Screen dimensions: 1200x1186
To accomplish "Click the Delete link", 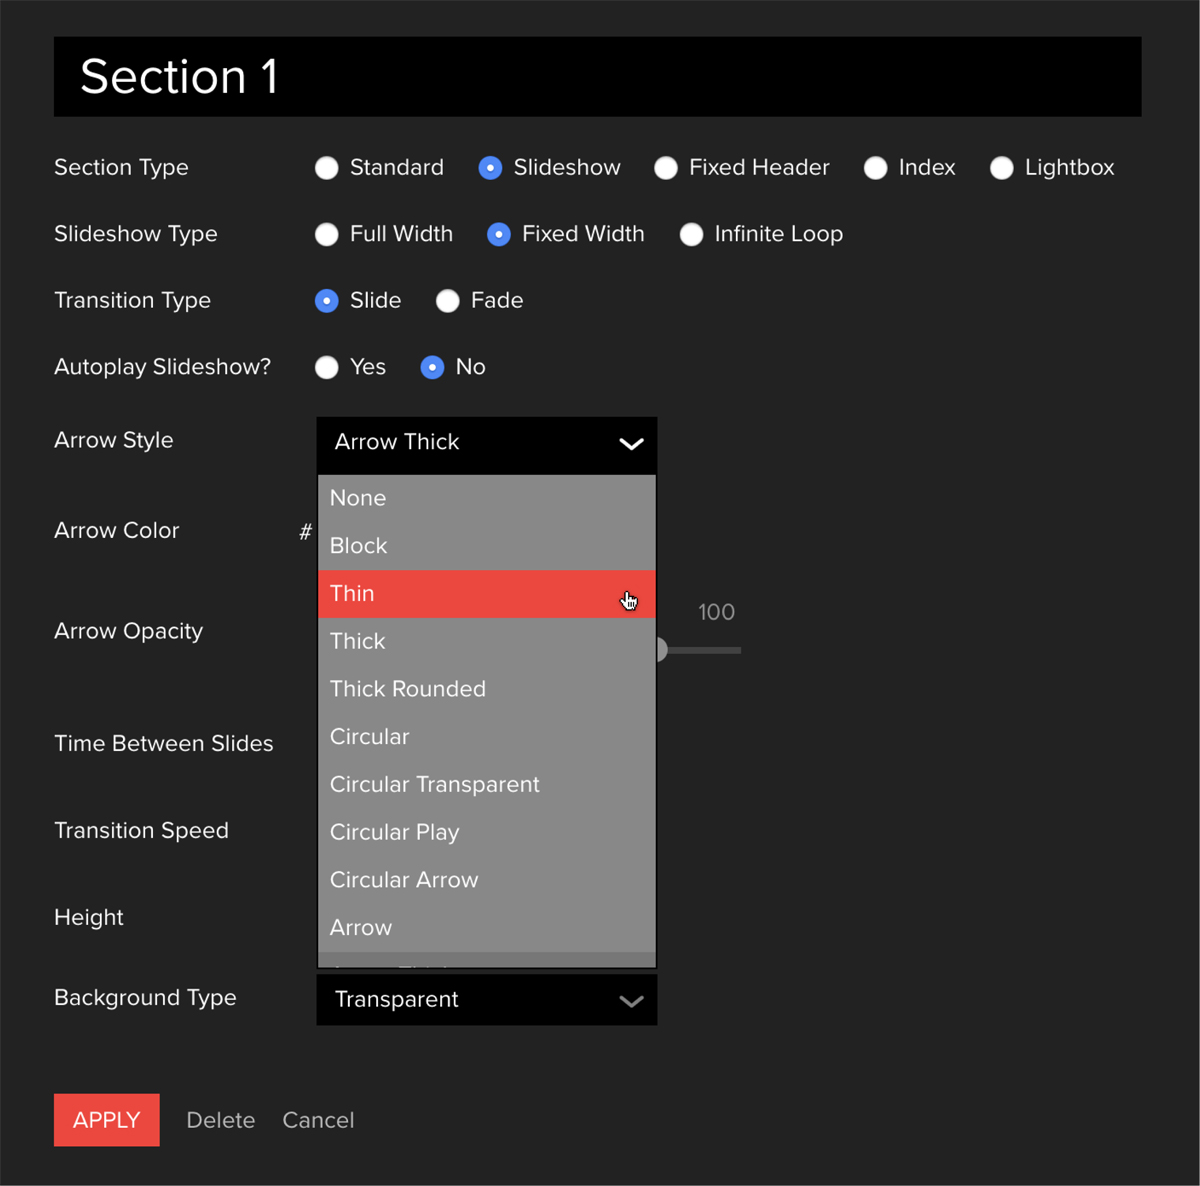I will (x=221, y=1120).
